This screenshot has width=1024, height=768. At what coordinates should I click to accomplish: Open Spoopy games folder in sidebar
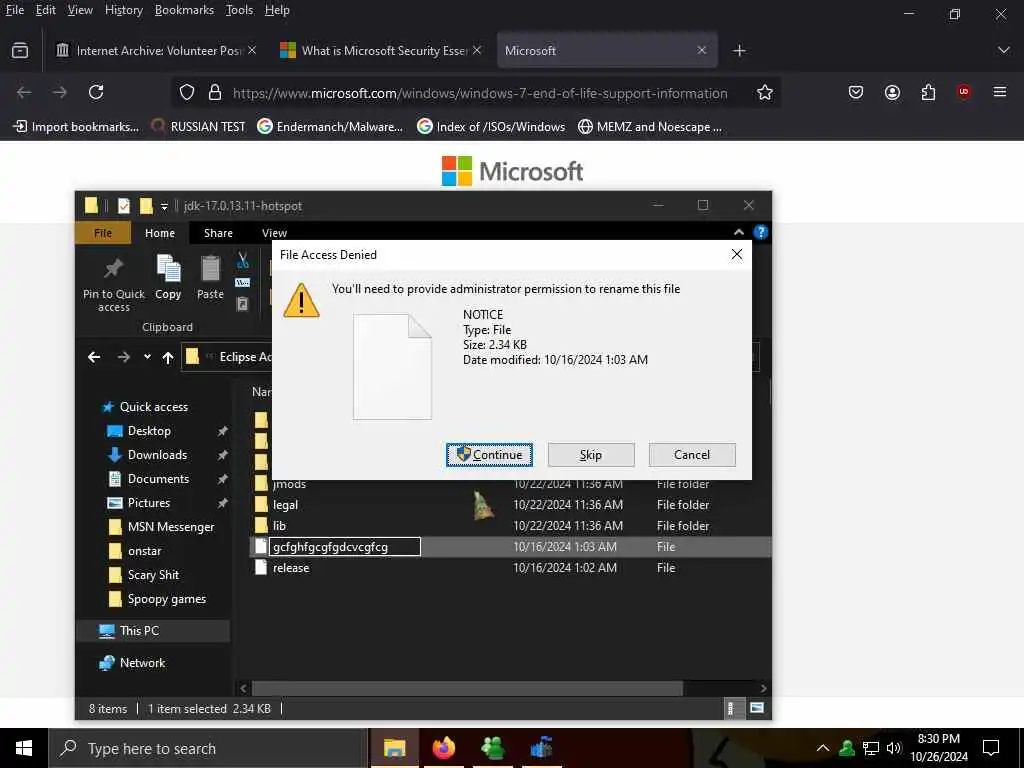[x=167, y=599]
